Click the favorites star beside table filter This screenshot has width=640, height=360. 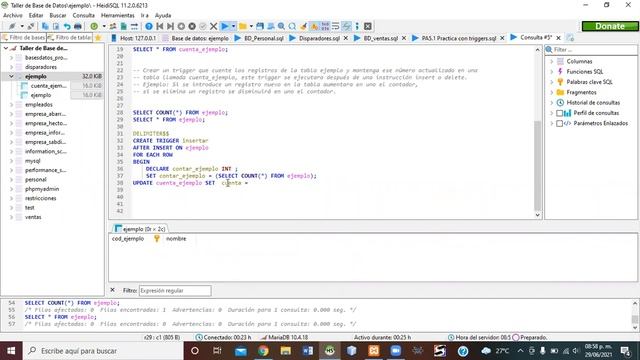pyautogui.click(x=98, y=38)
